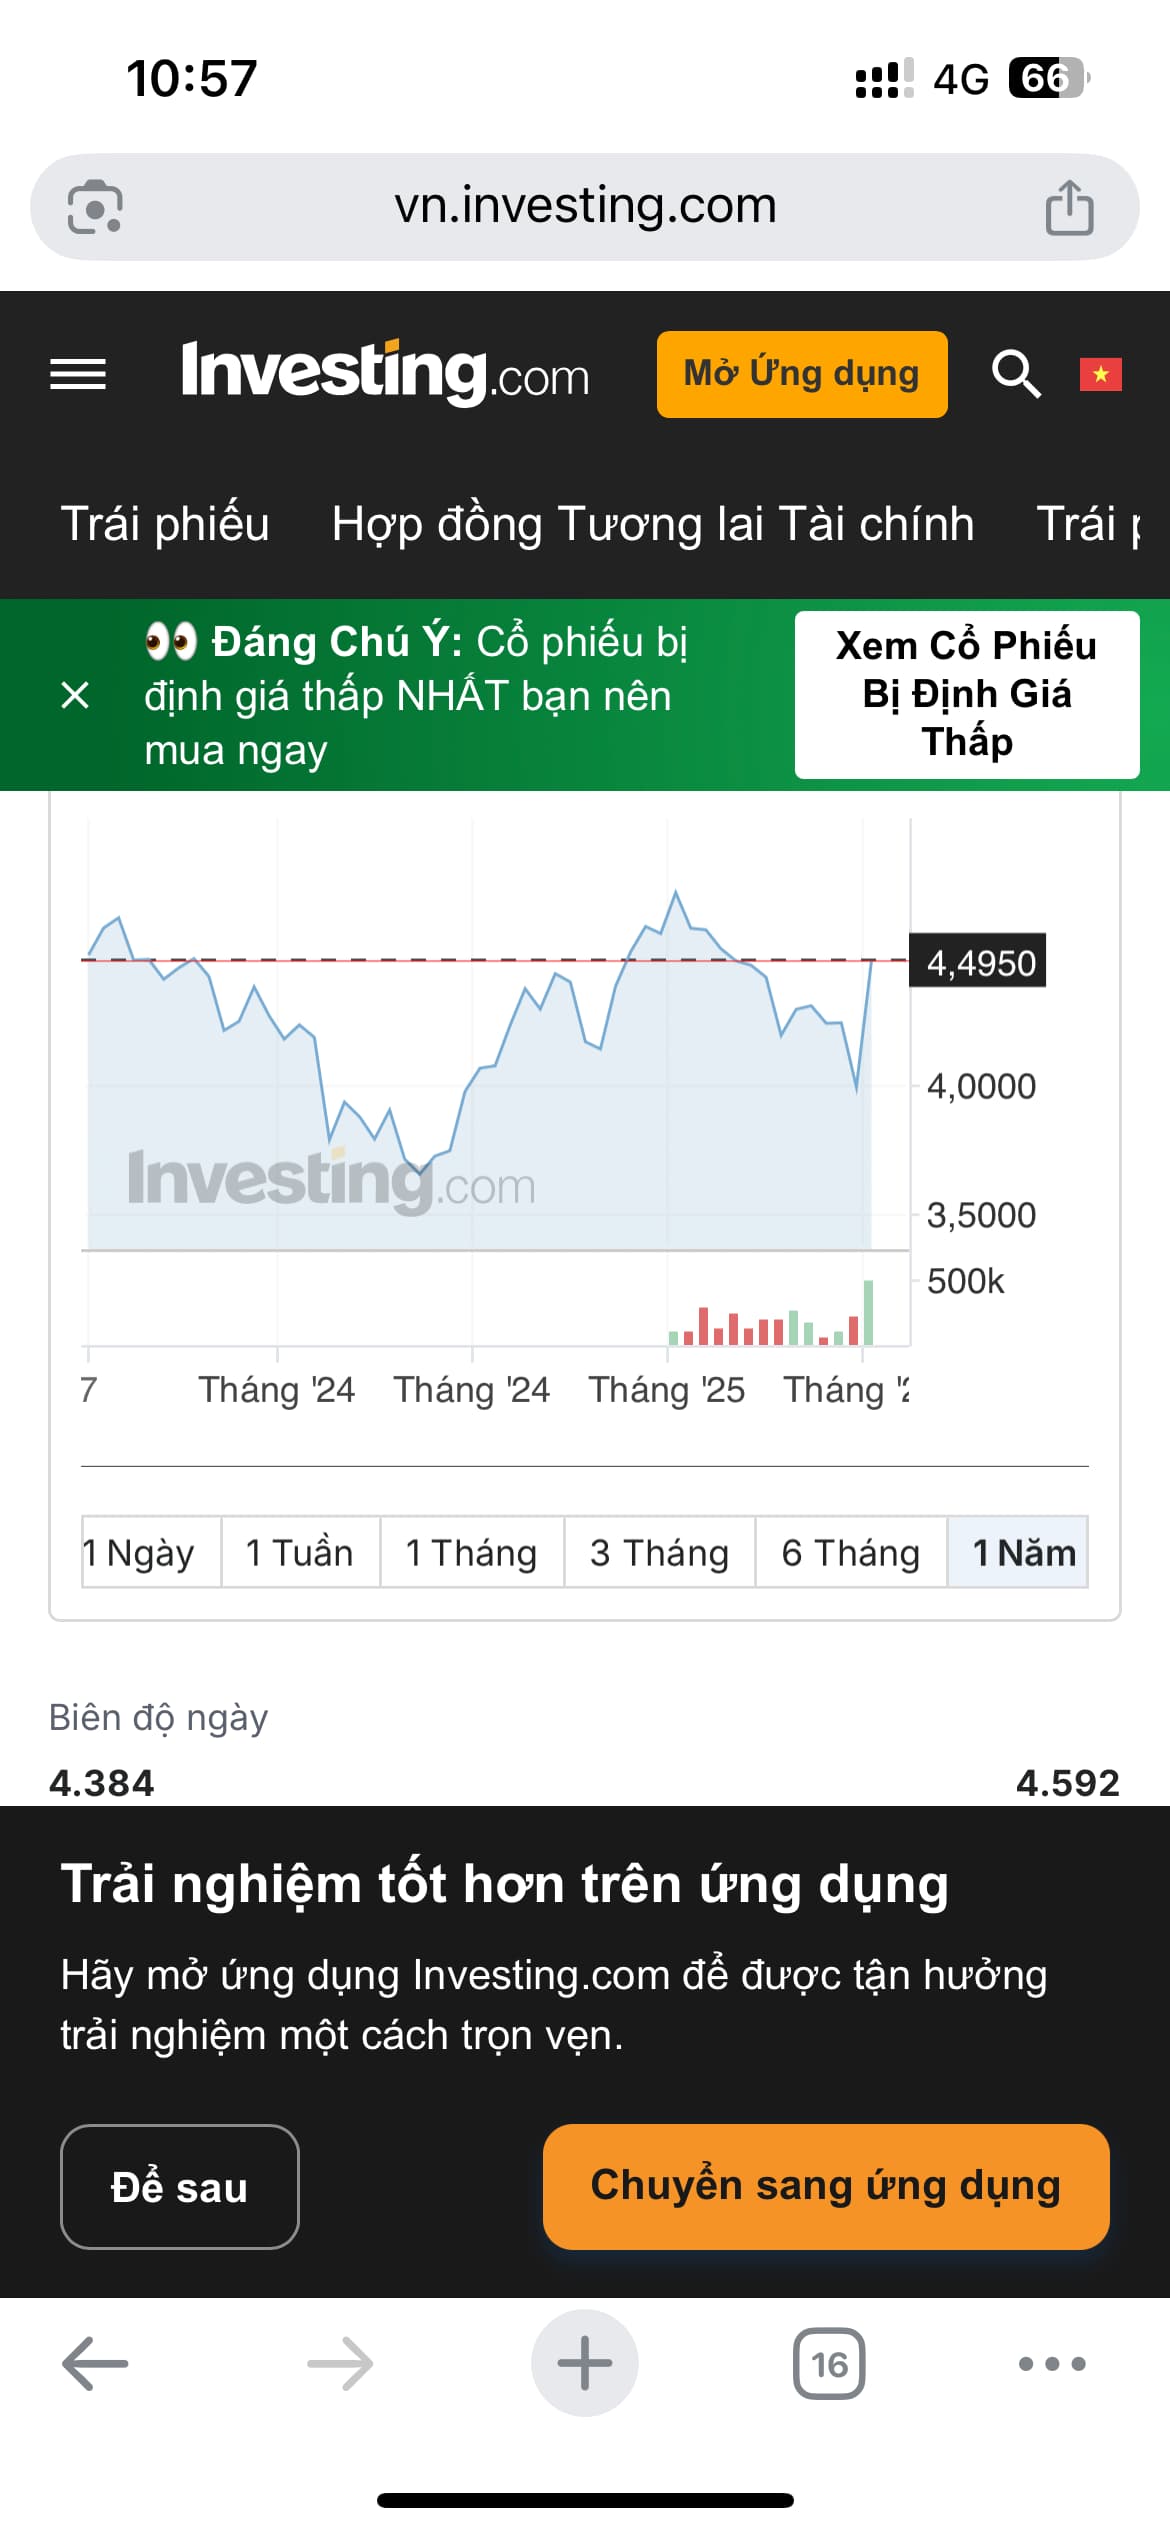Open a new tab with plus button
Viewport: 1170px width, 2532px height.
[585, 2364]
